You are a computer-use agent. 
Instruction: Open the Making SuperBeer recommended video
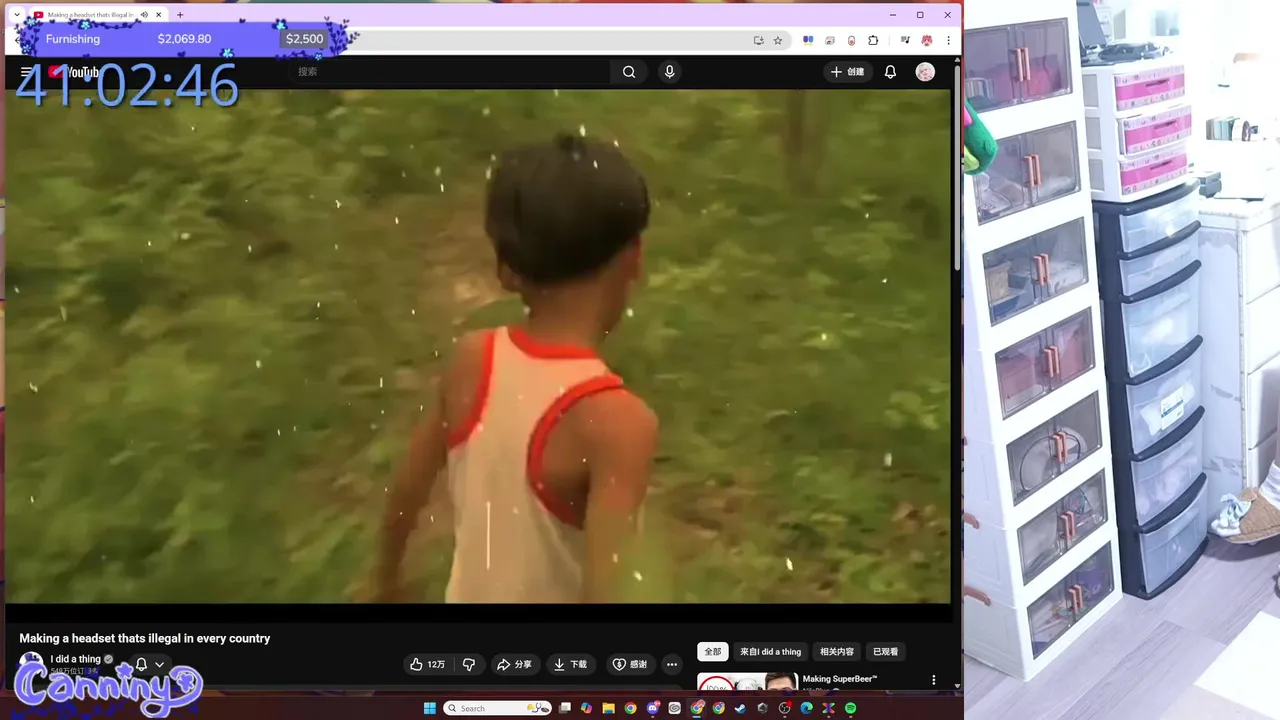(840, 679)
